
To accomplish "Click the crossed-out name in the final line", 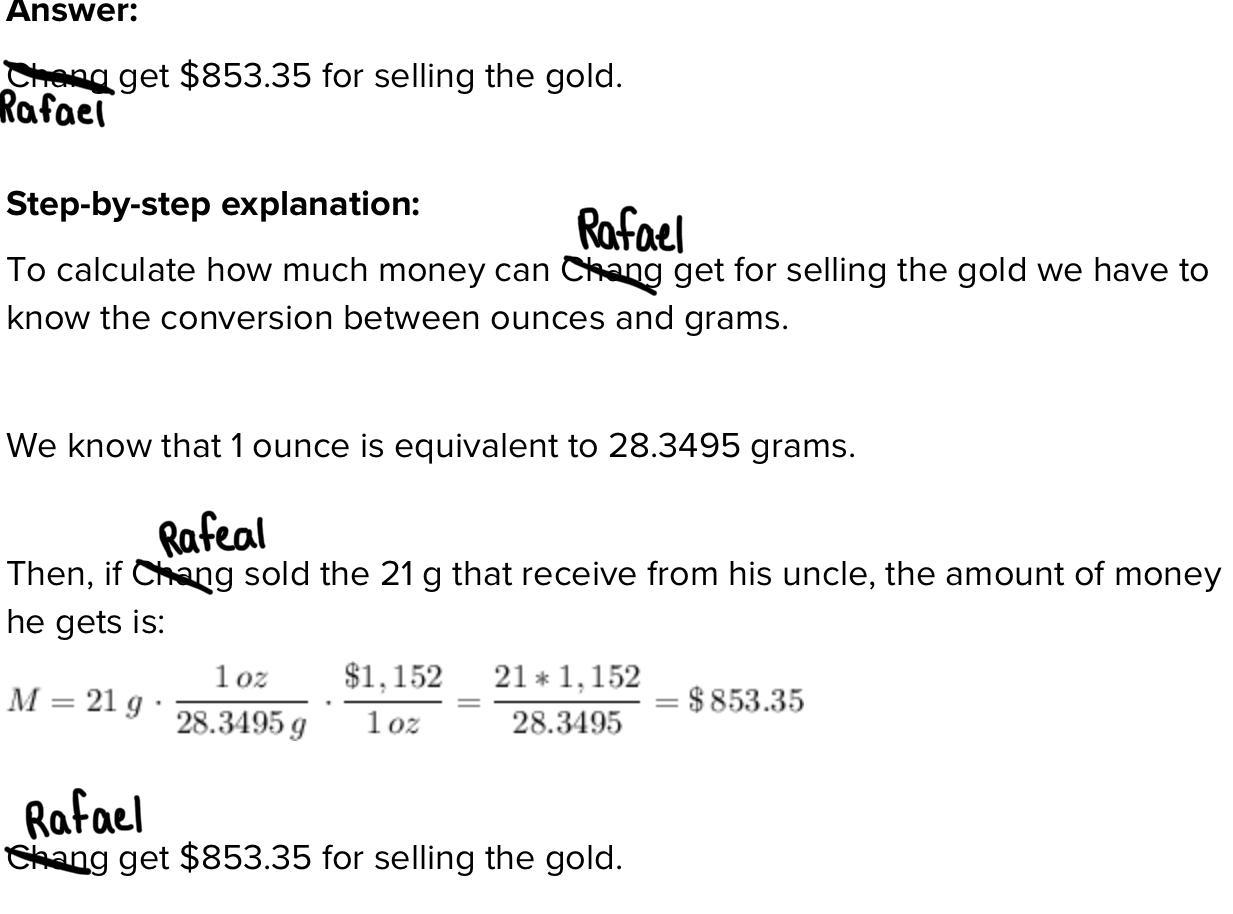I will [57, 858].
